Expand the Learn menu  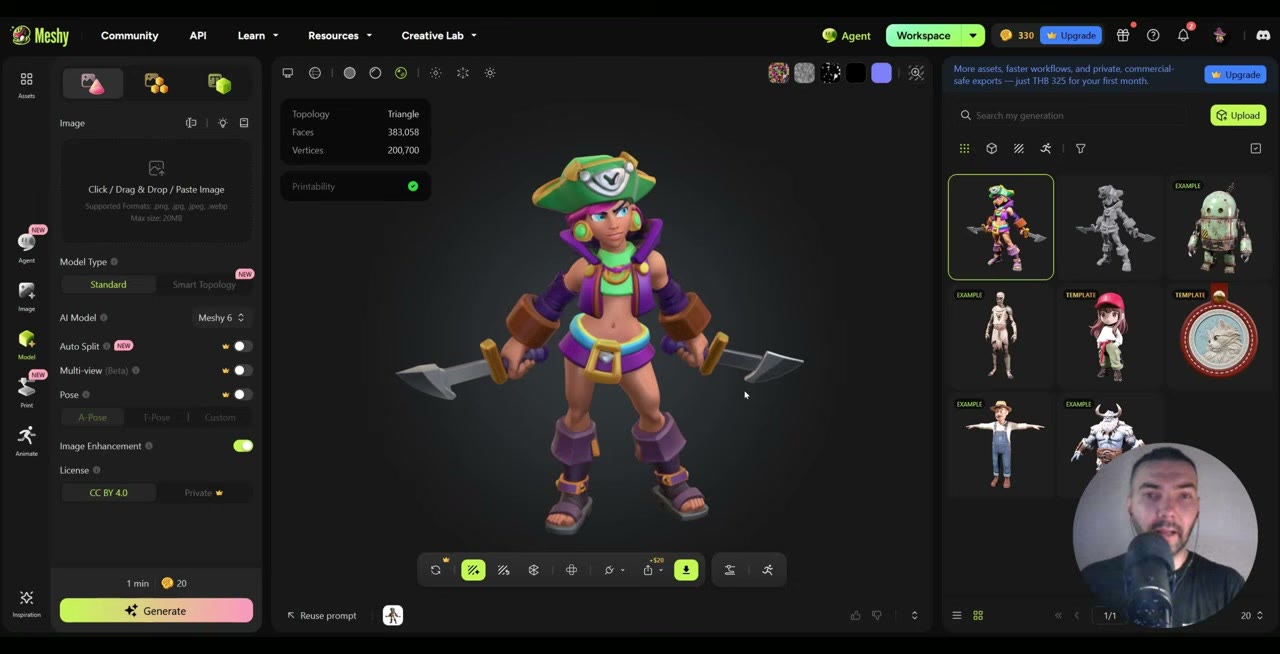(258, 35)
